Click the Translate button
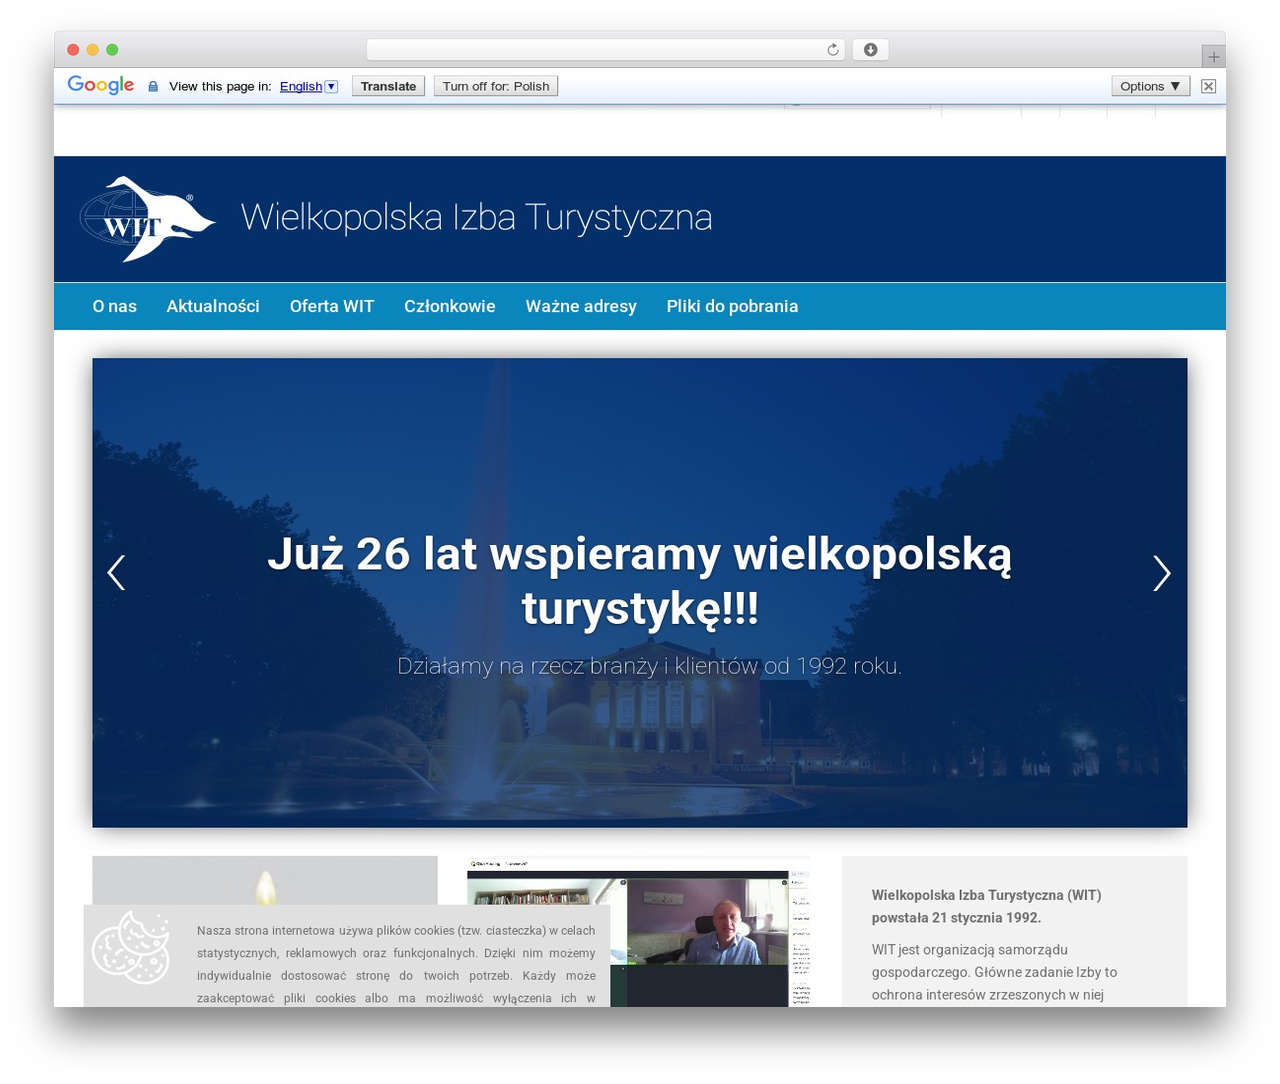The height and width of the screenshot is (1084, 1280). [x=388, y=86]
